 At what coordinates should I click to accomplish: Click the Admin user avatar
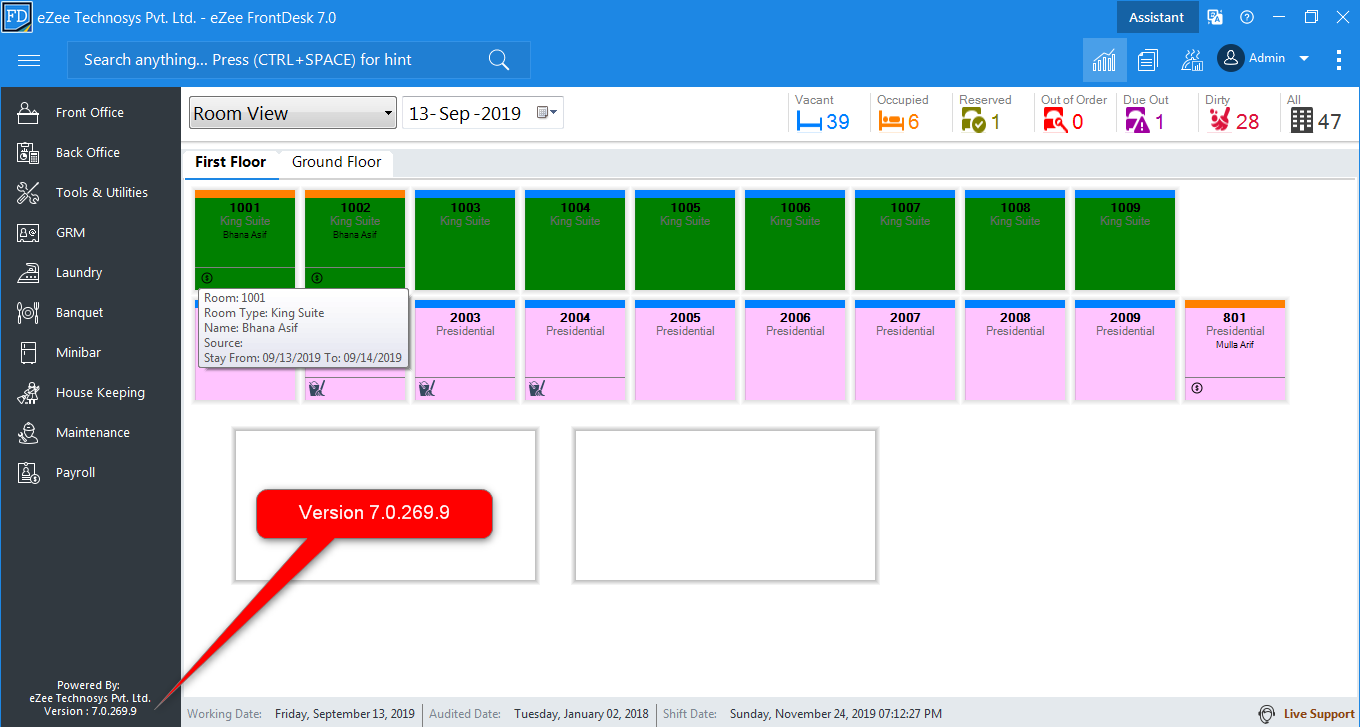pos(1230,58)
